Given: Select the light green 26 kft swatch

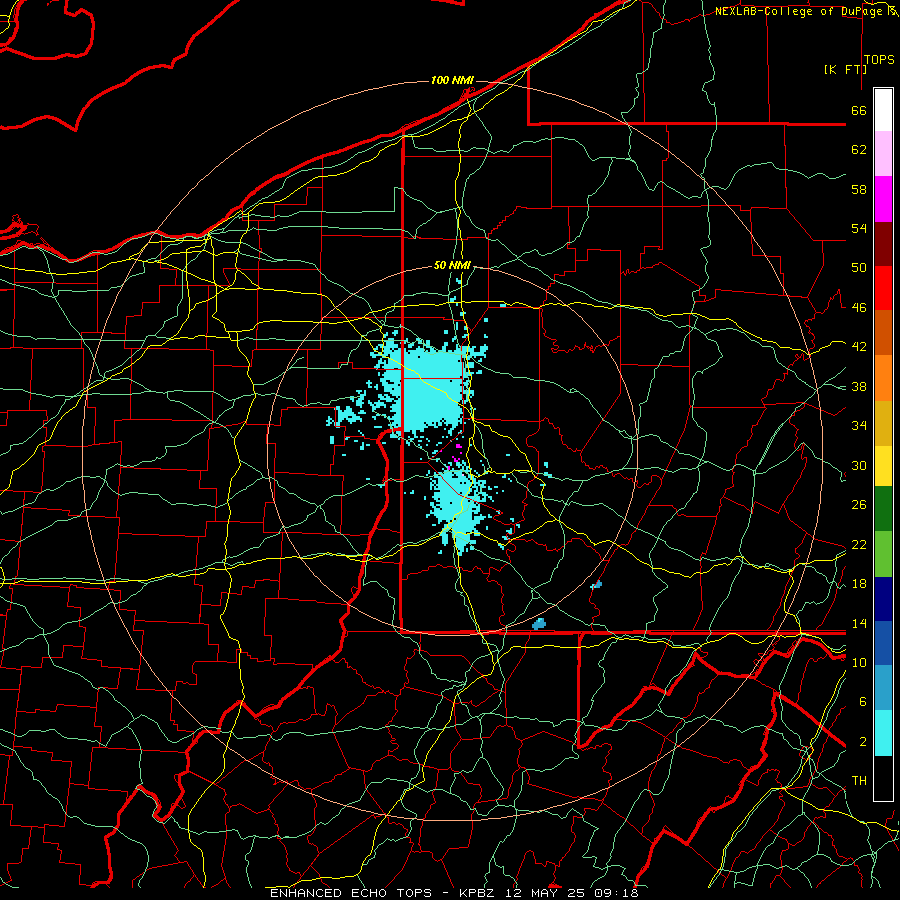Looking at the screenshot, I should point(883,554).
